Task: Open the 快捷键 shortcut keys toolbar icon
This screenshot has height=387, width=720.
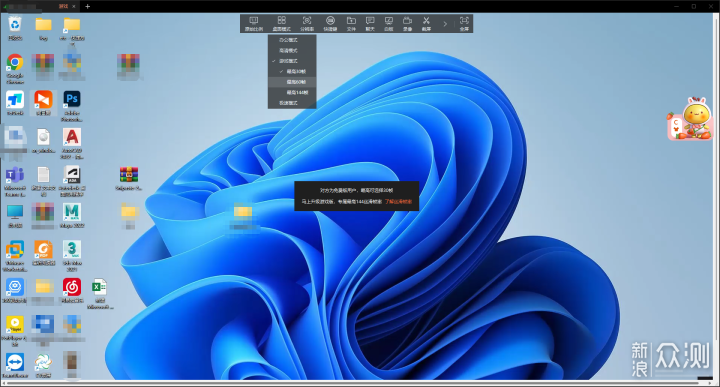Action: point(330,23)
